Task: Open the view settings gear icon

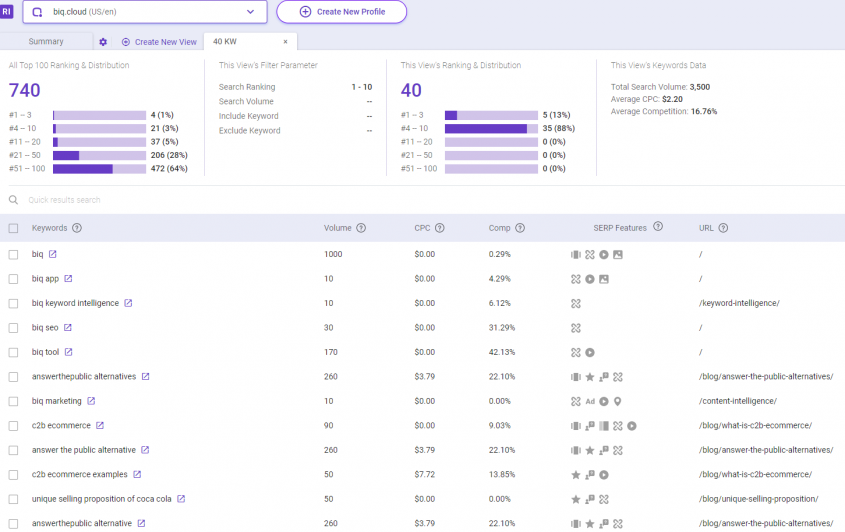Action: (103, 42)
